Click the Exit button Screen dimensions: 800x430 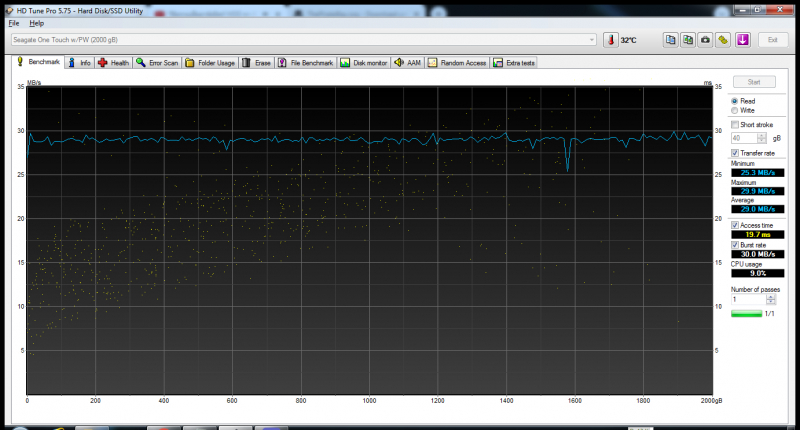click(772, 40)
